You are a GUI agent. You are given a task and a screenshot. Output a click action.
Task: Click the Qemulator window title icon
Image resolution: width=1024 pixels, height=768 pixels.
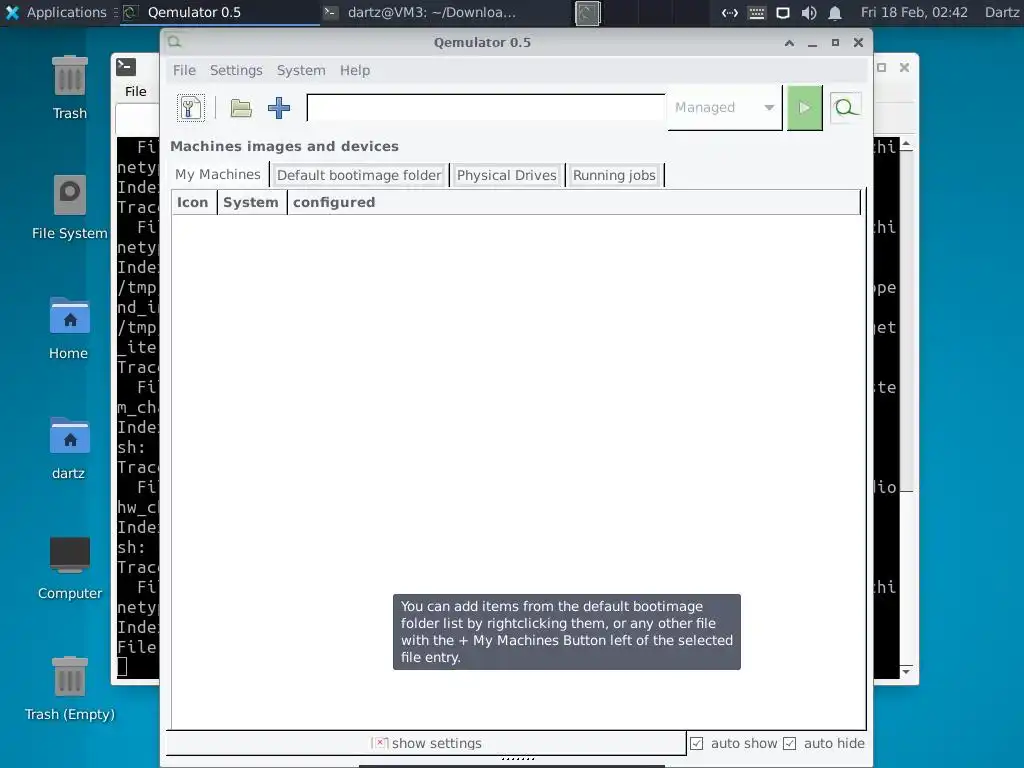pos(174,42)
